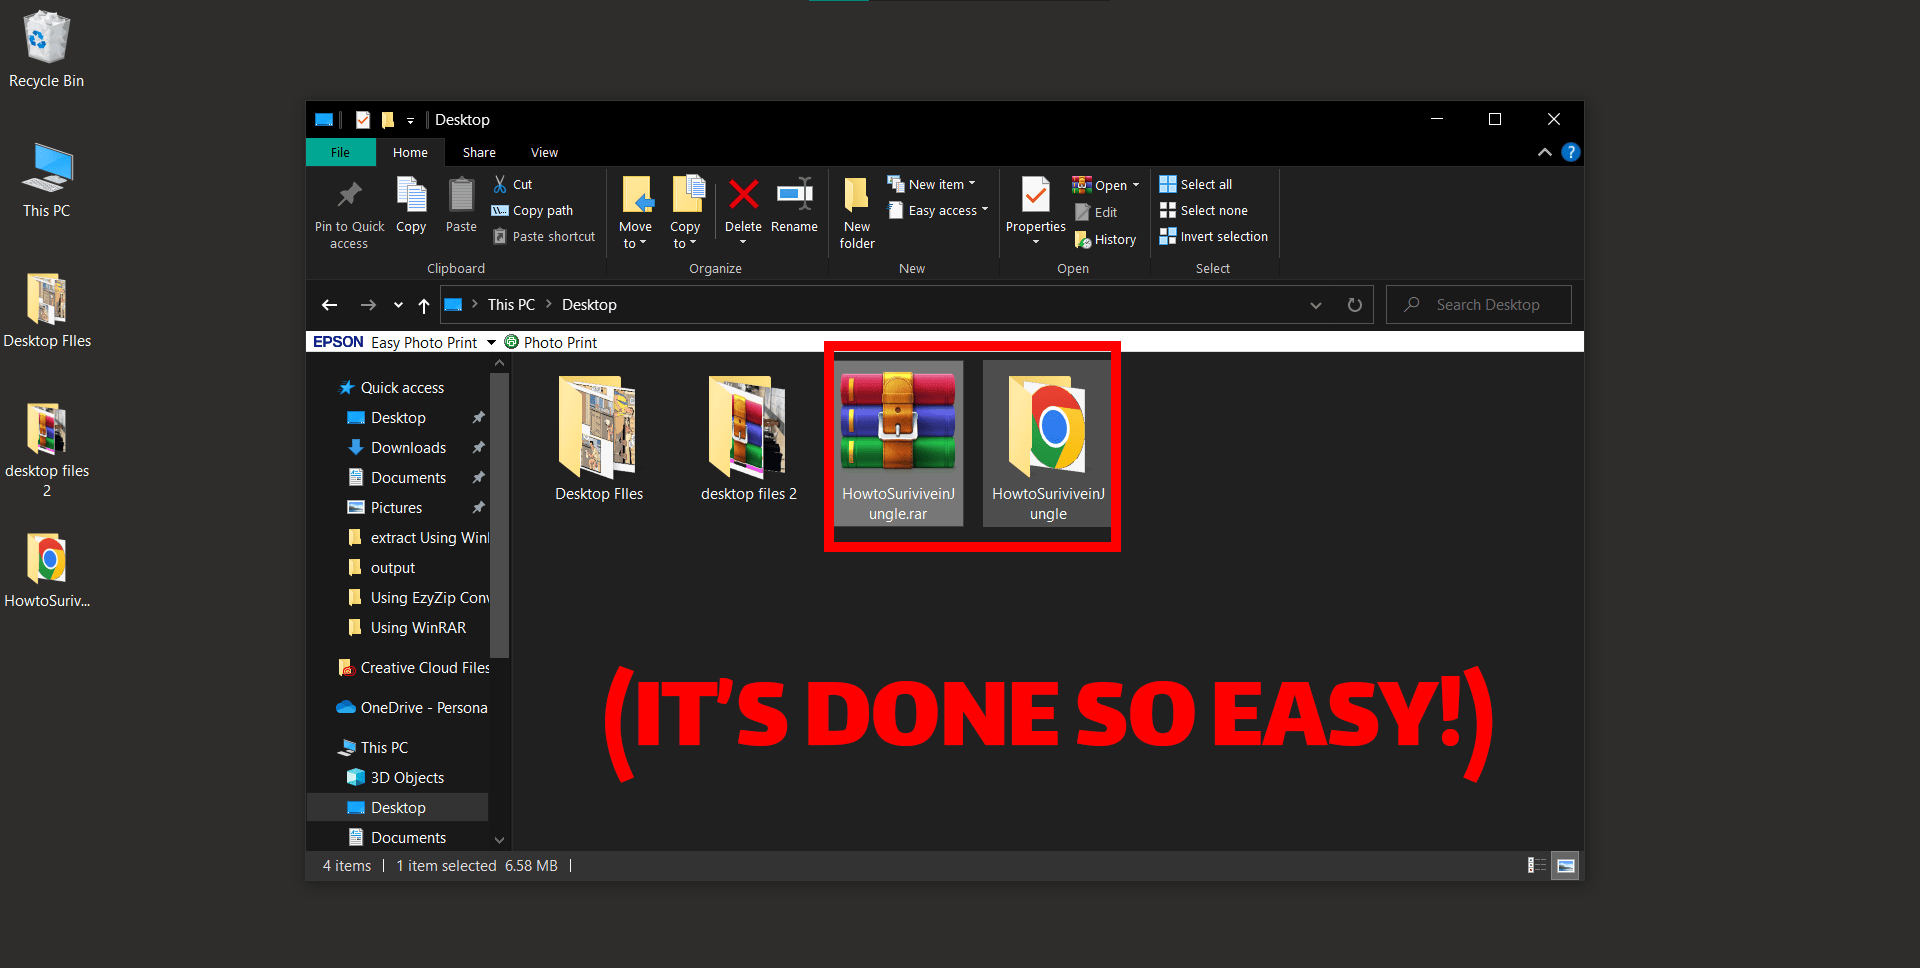Launch Photo Print from the EPSON toolbar
The height and width of the screenshot is (968, 1920).
pyautogui.click(x=551, y=342)
